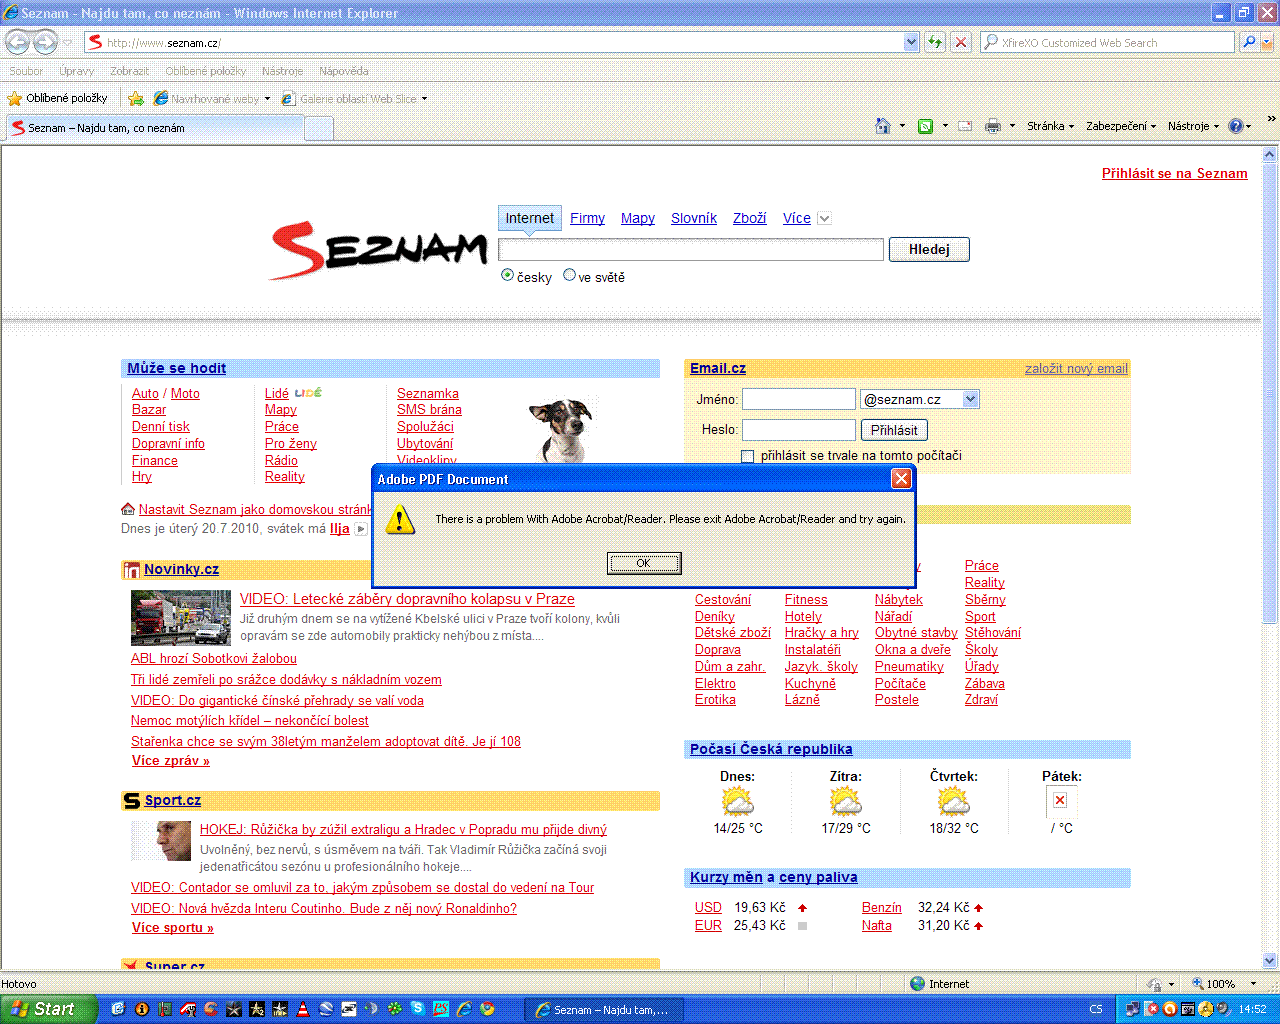Click the small arrow icon after Ilja
1280x1024 pixels.
click(x=361, y=529)
